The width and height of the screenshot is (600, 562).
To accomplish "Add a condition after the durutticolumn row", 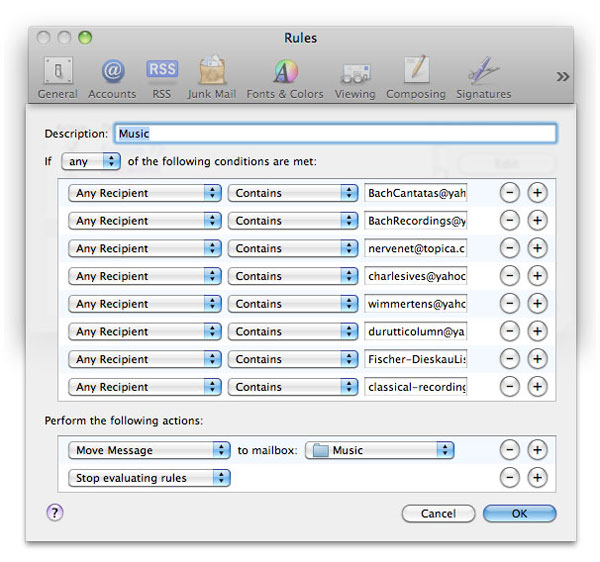I will [537, 331].
